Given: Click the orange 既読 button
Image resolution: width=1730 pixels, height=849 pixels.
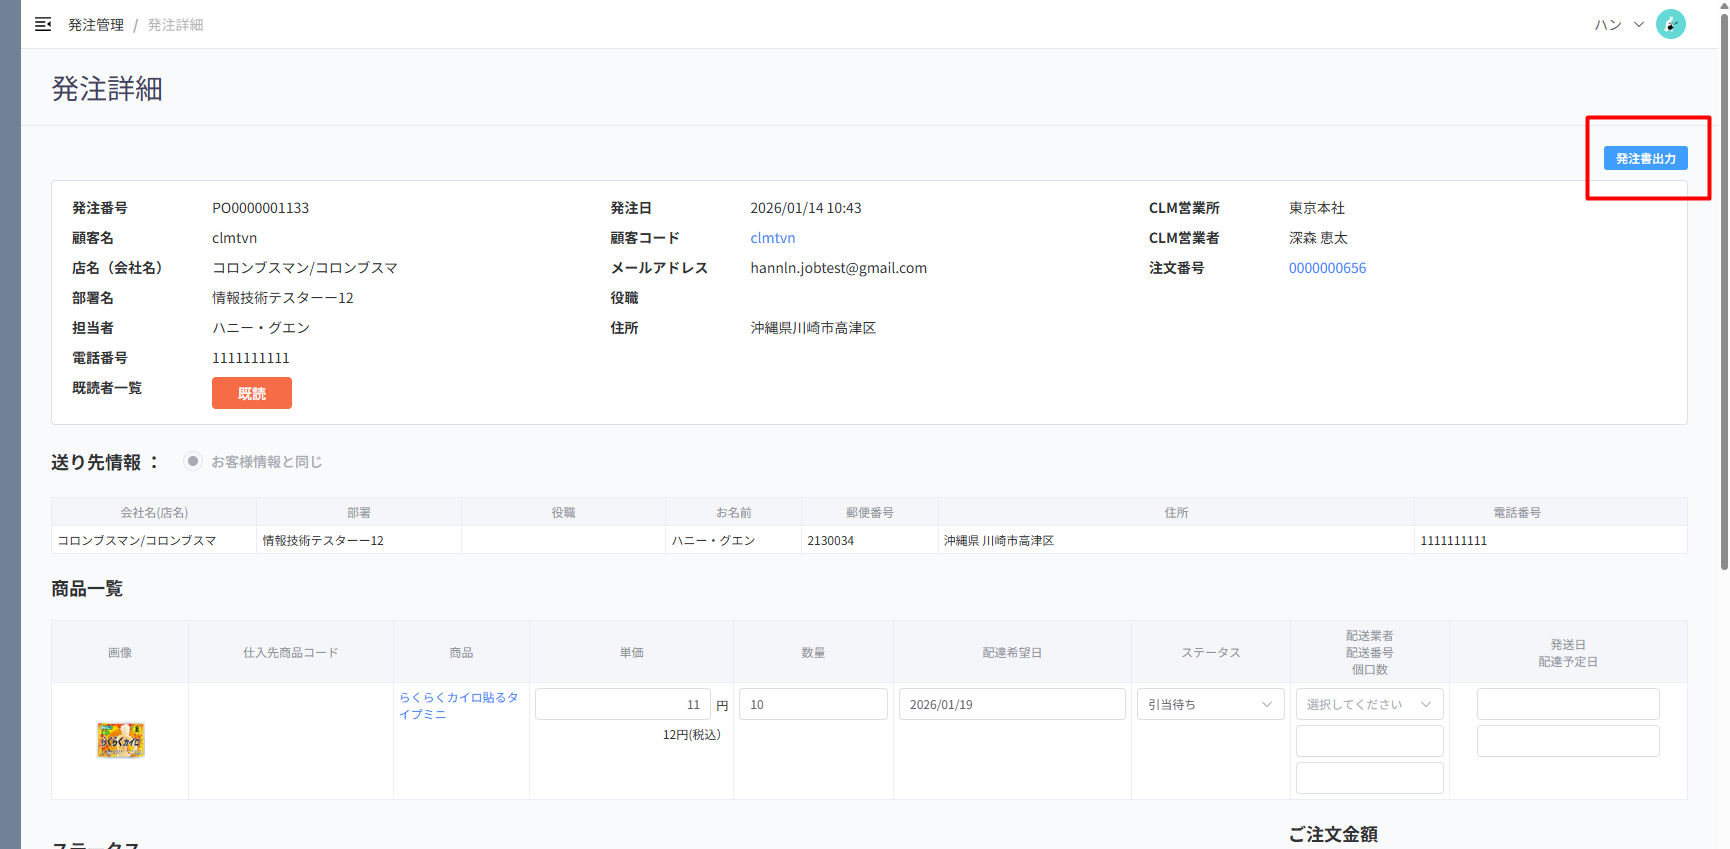Looking at the screenshot, I should point(251,393).
